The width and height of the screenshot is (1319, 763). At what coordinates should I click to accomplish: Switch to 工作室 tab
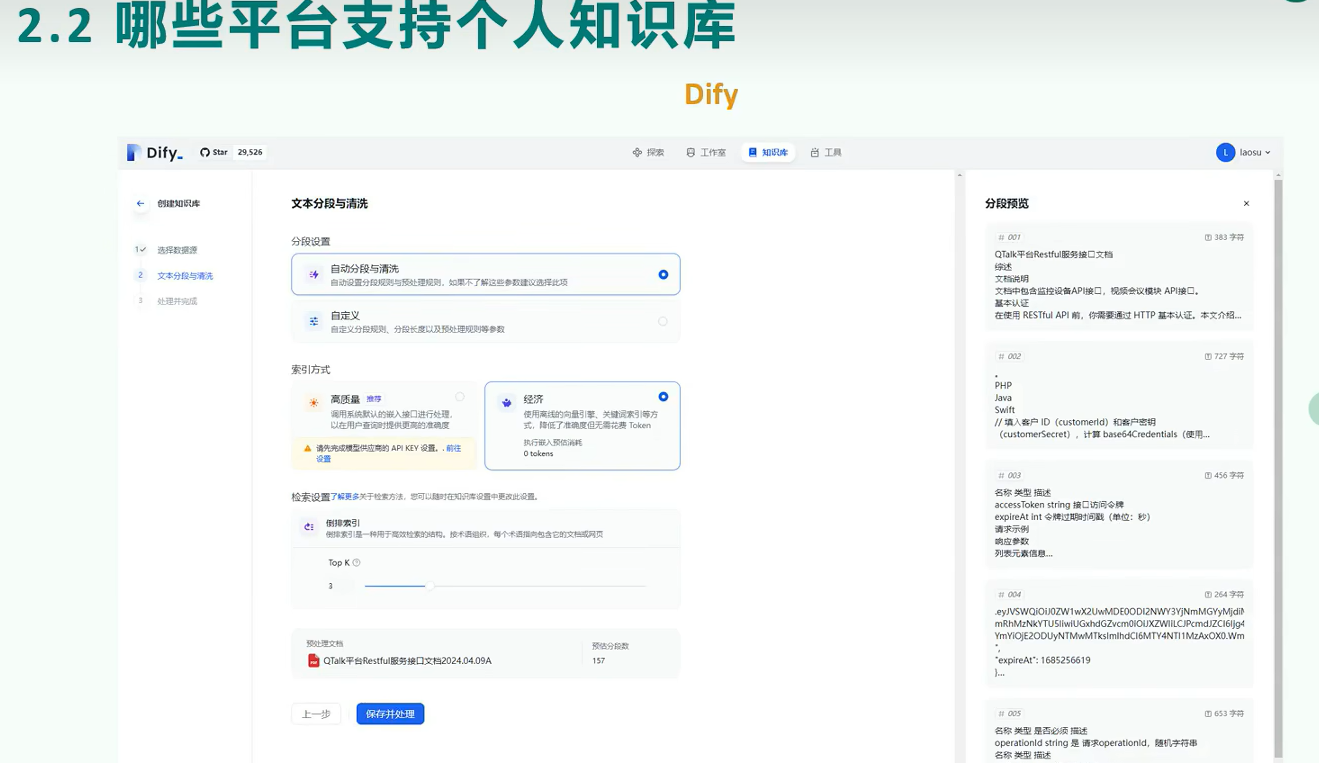click(706, 153)
